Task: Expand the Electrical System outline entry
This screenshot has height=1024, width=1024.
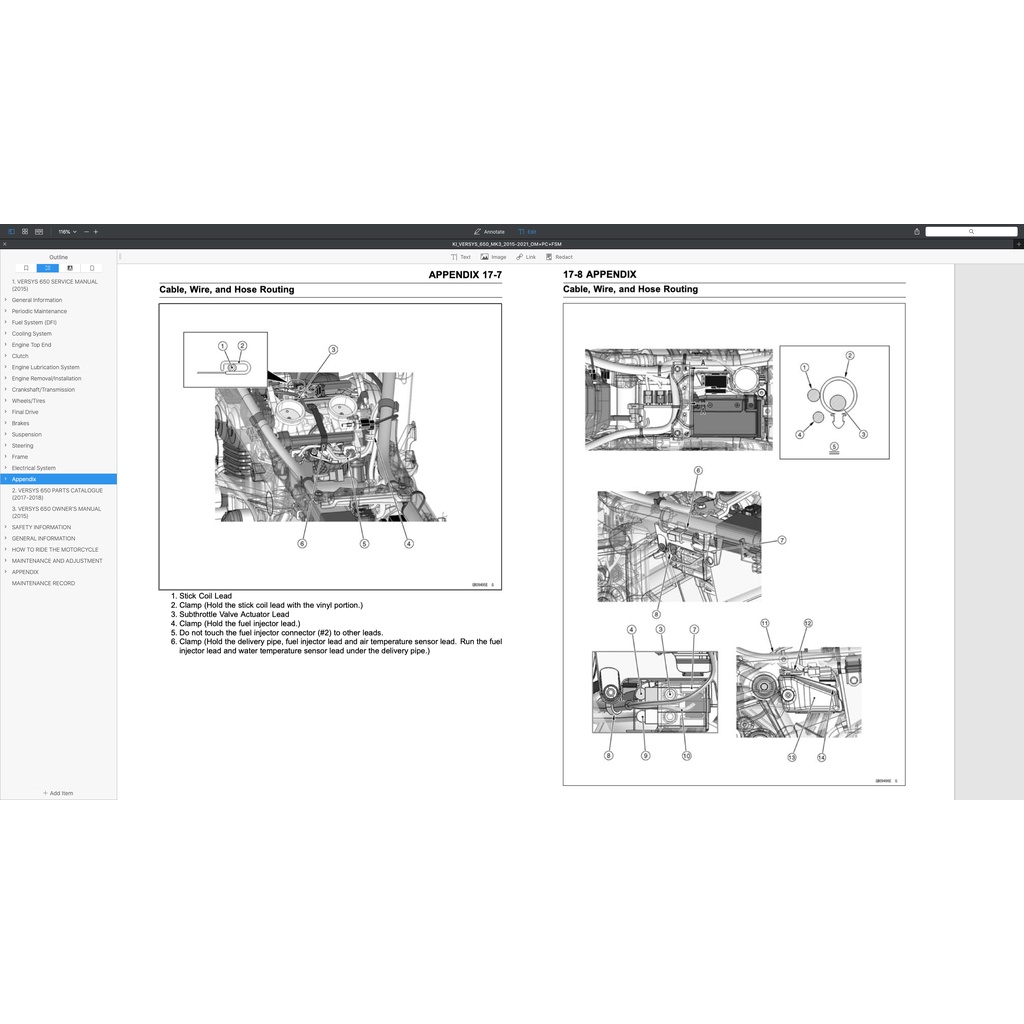Action: point(6,468)
